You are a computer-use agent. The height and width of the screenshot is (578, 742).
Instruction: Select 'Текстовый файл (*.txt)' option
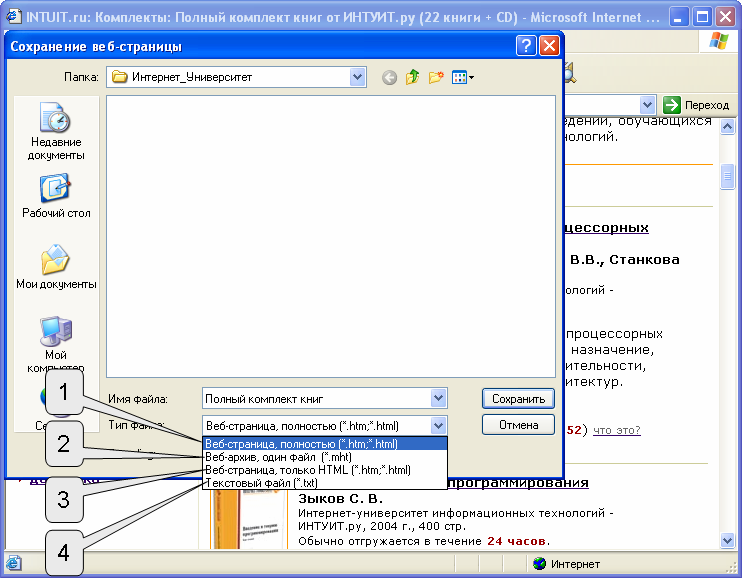(325, 483)
